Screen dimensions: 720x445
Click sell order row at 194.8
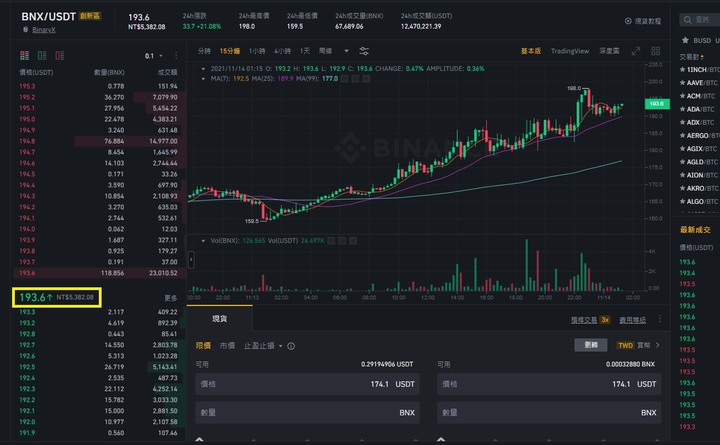click(x=98, y=141)
